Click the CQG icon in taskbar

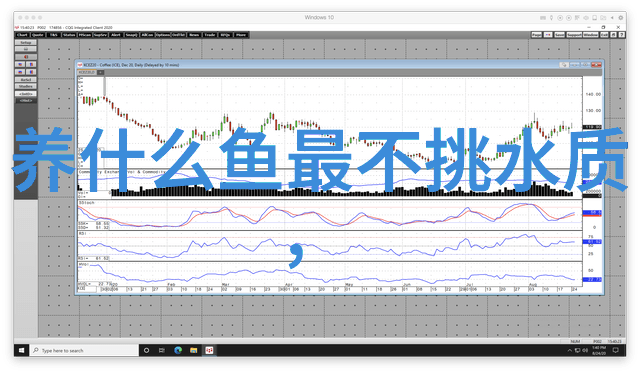point(209,350)
